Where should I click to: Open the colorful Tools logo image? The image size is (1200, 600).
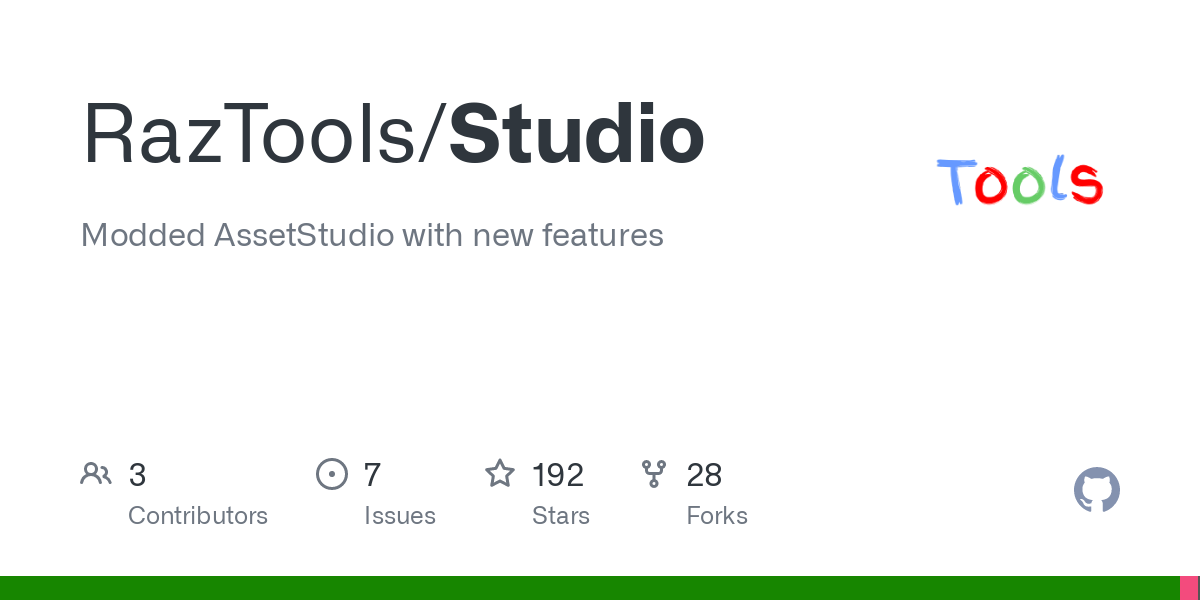[1020, 181]
